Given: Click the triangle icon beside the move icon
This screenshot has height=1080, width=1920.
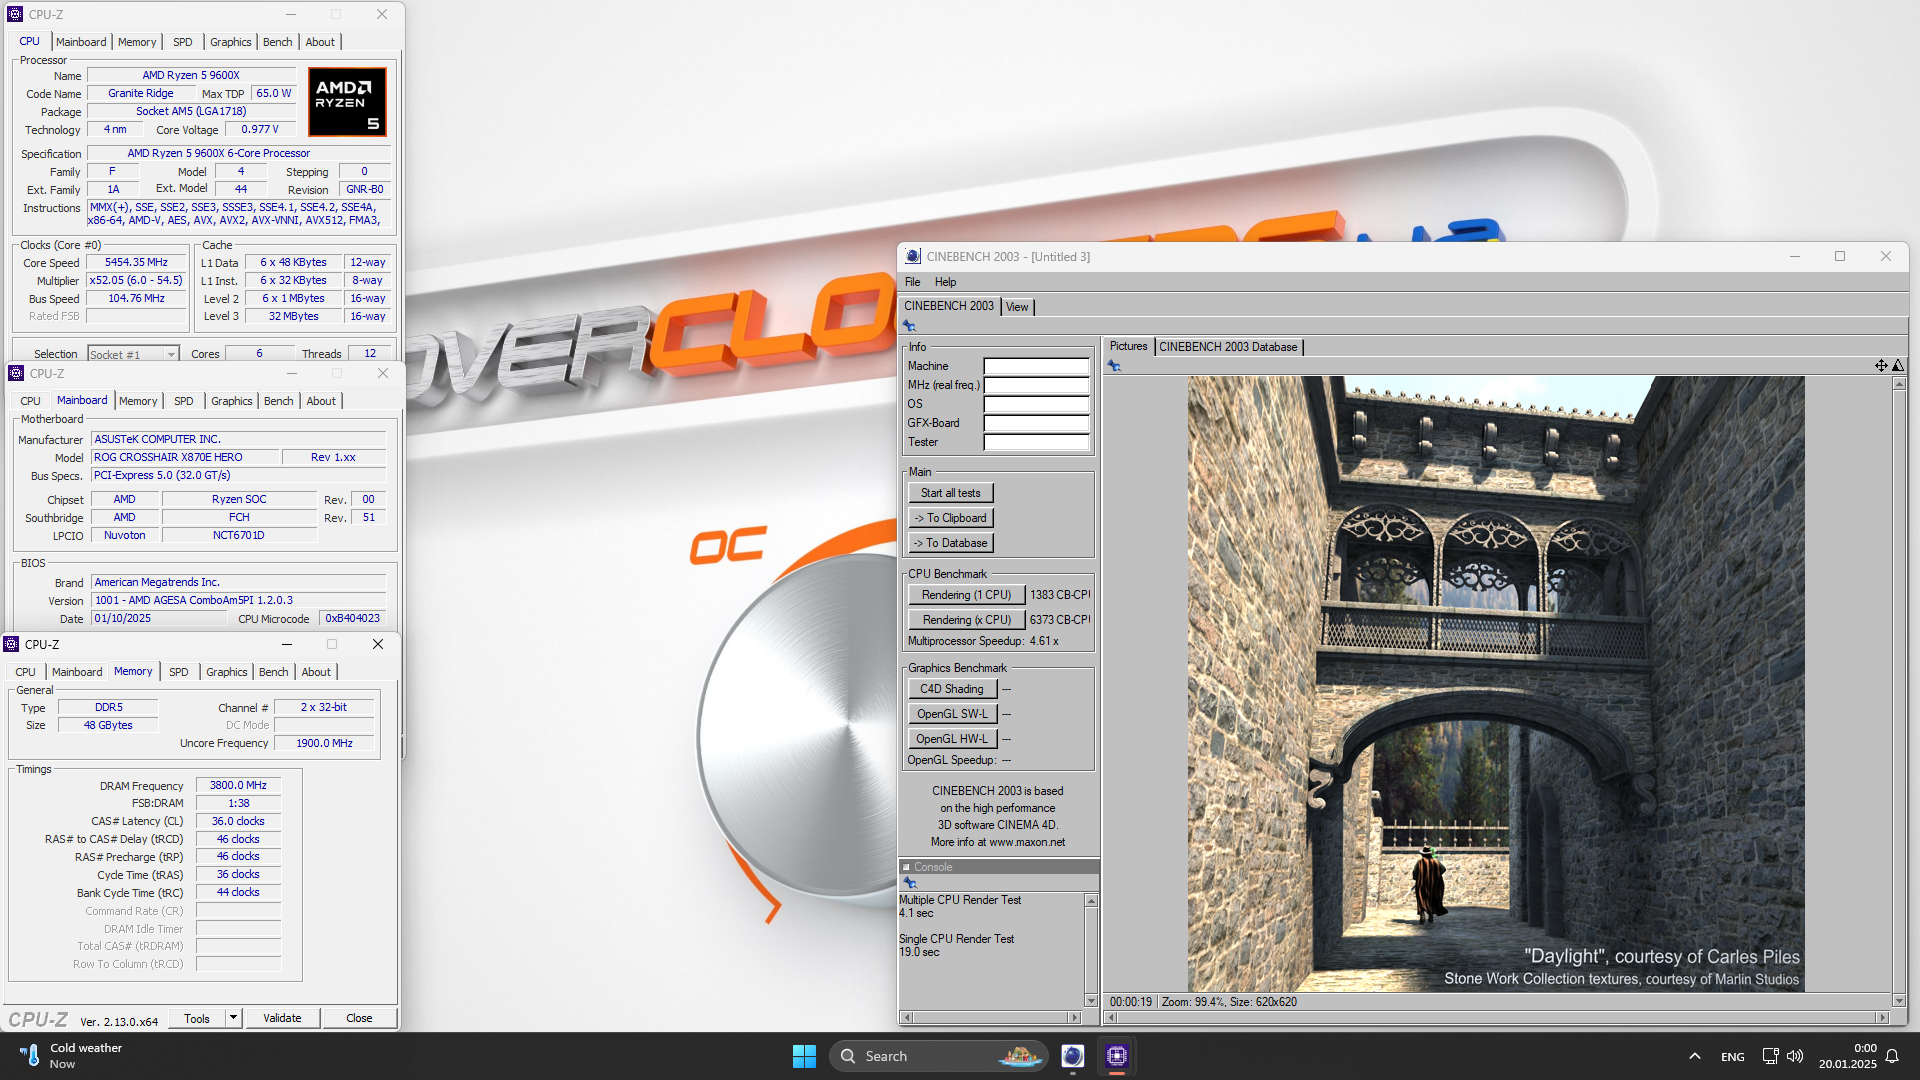Looking at the screenshot, I should click(1898, 366).
